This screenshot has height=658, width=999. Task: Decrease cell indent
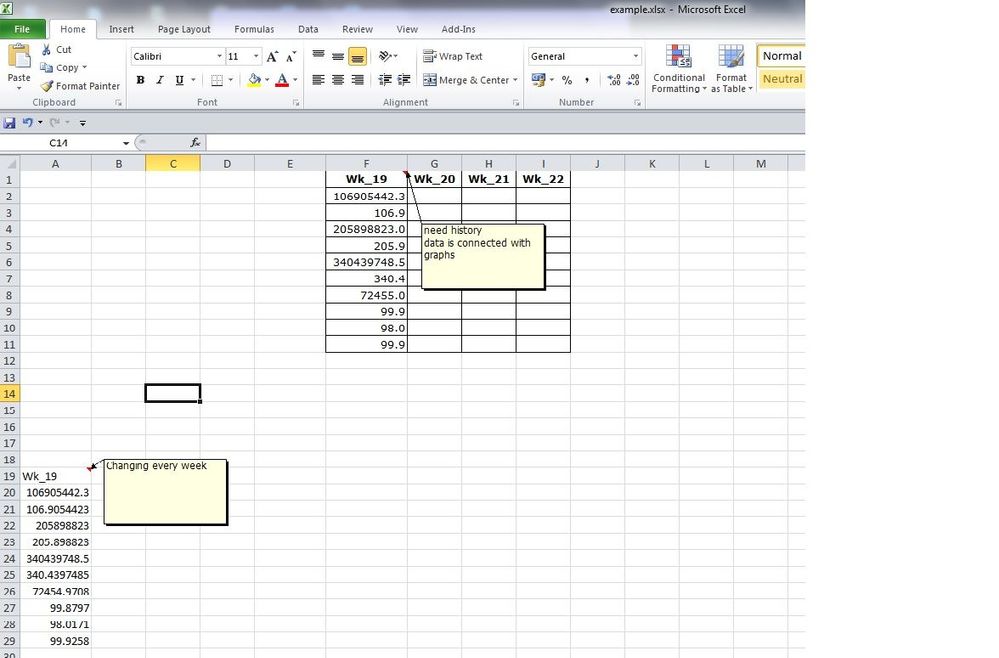coord(385,80)
